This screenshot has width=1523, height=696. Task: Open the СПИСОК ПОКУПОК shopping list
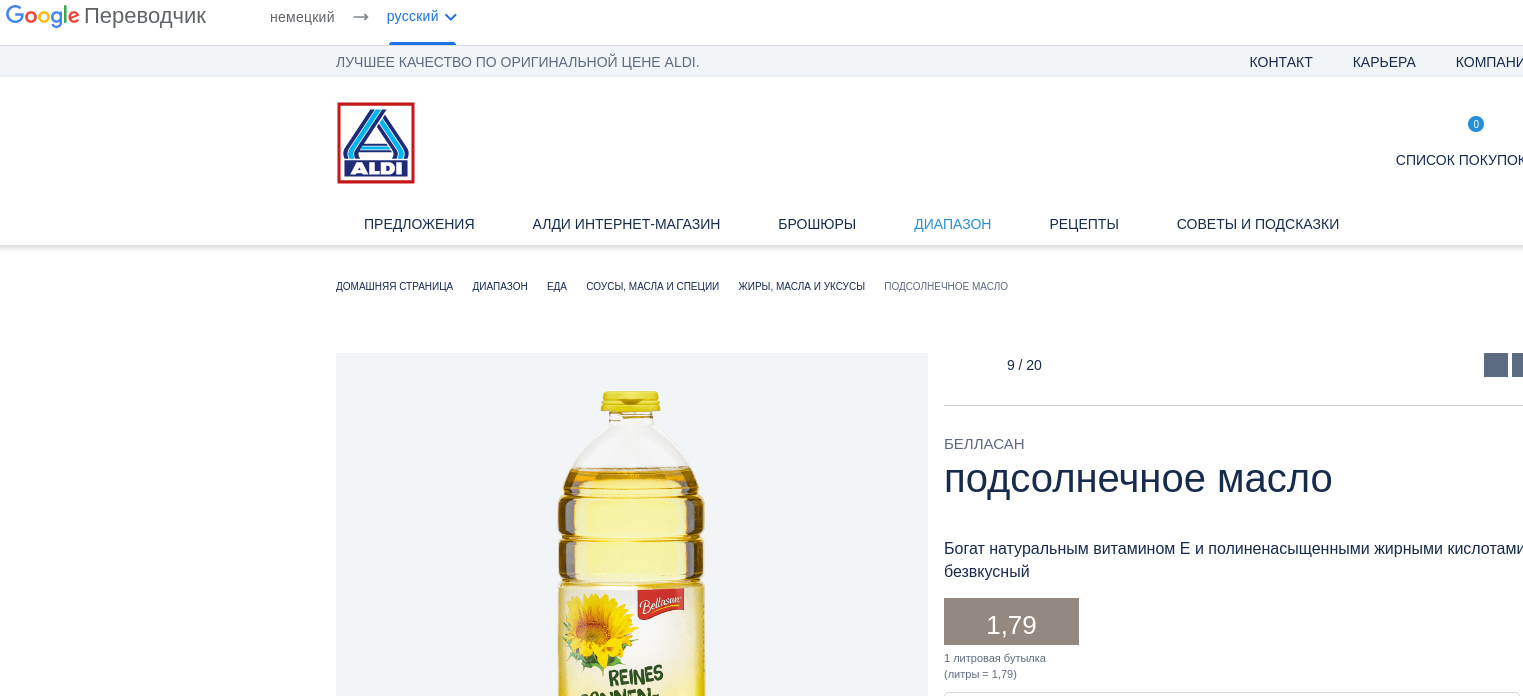click(x=1459, y=160)
